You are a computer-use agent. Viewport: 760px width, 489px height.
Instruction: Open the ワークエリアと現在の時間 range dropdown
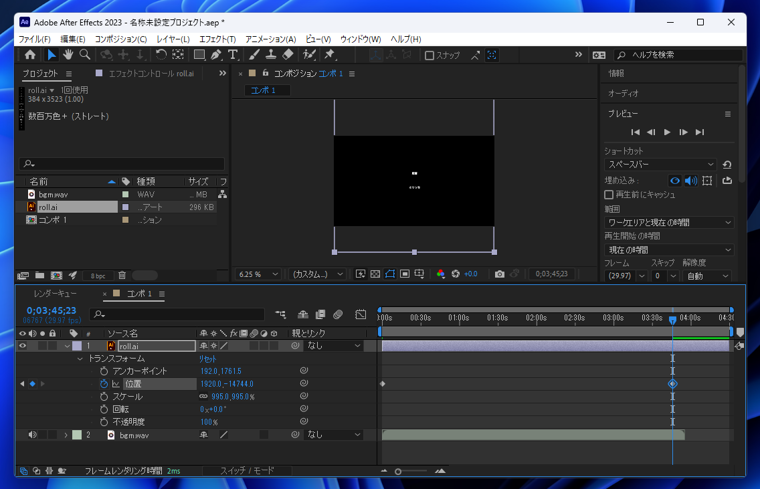pos(669,222)
